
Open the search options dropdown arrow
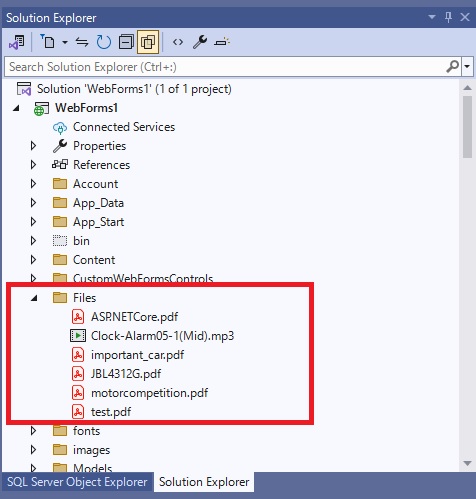[x=467, y=66]
